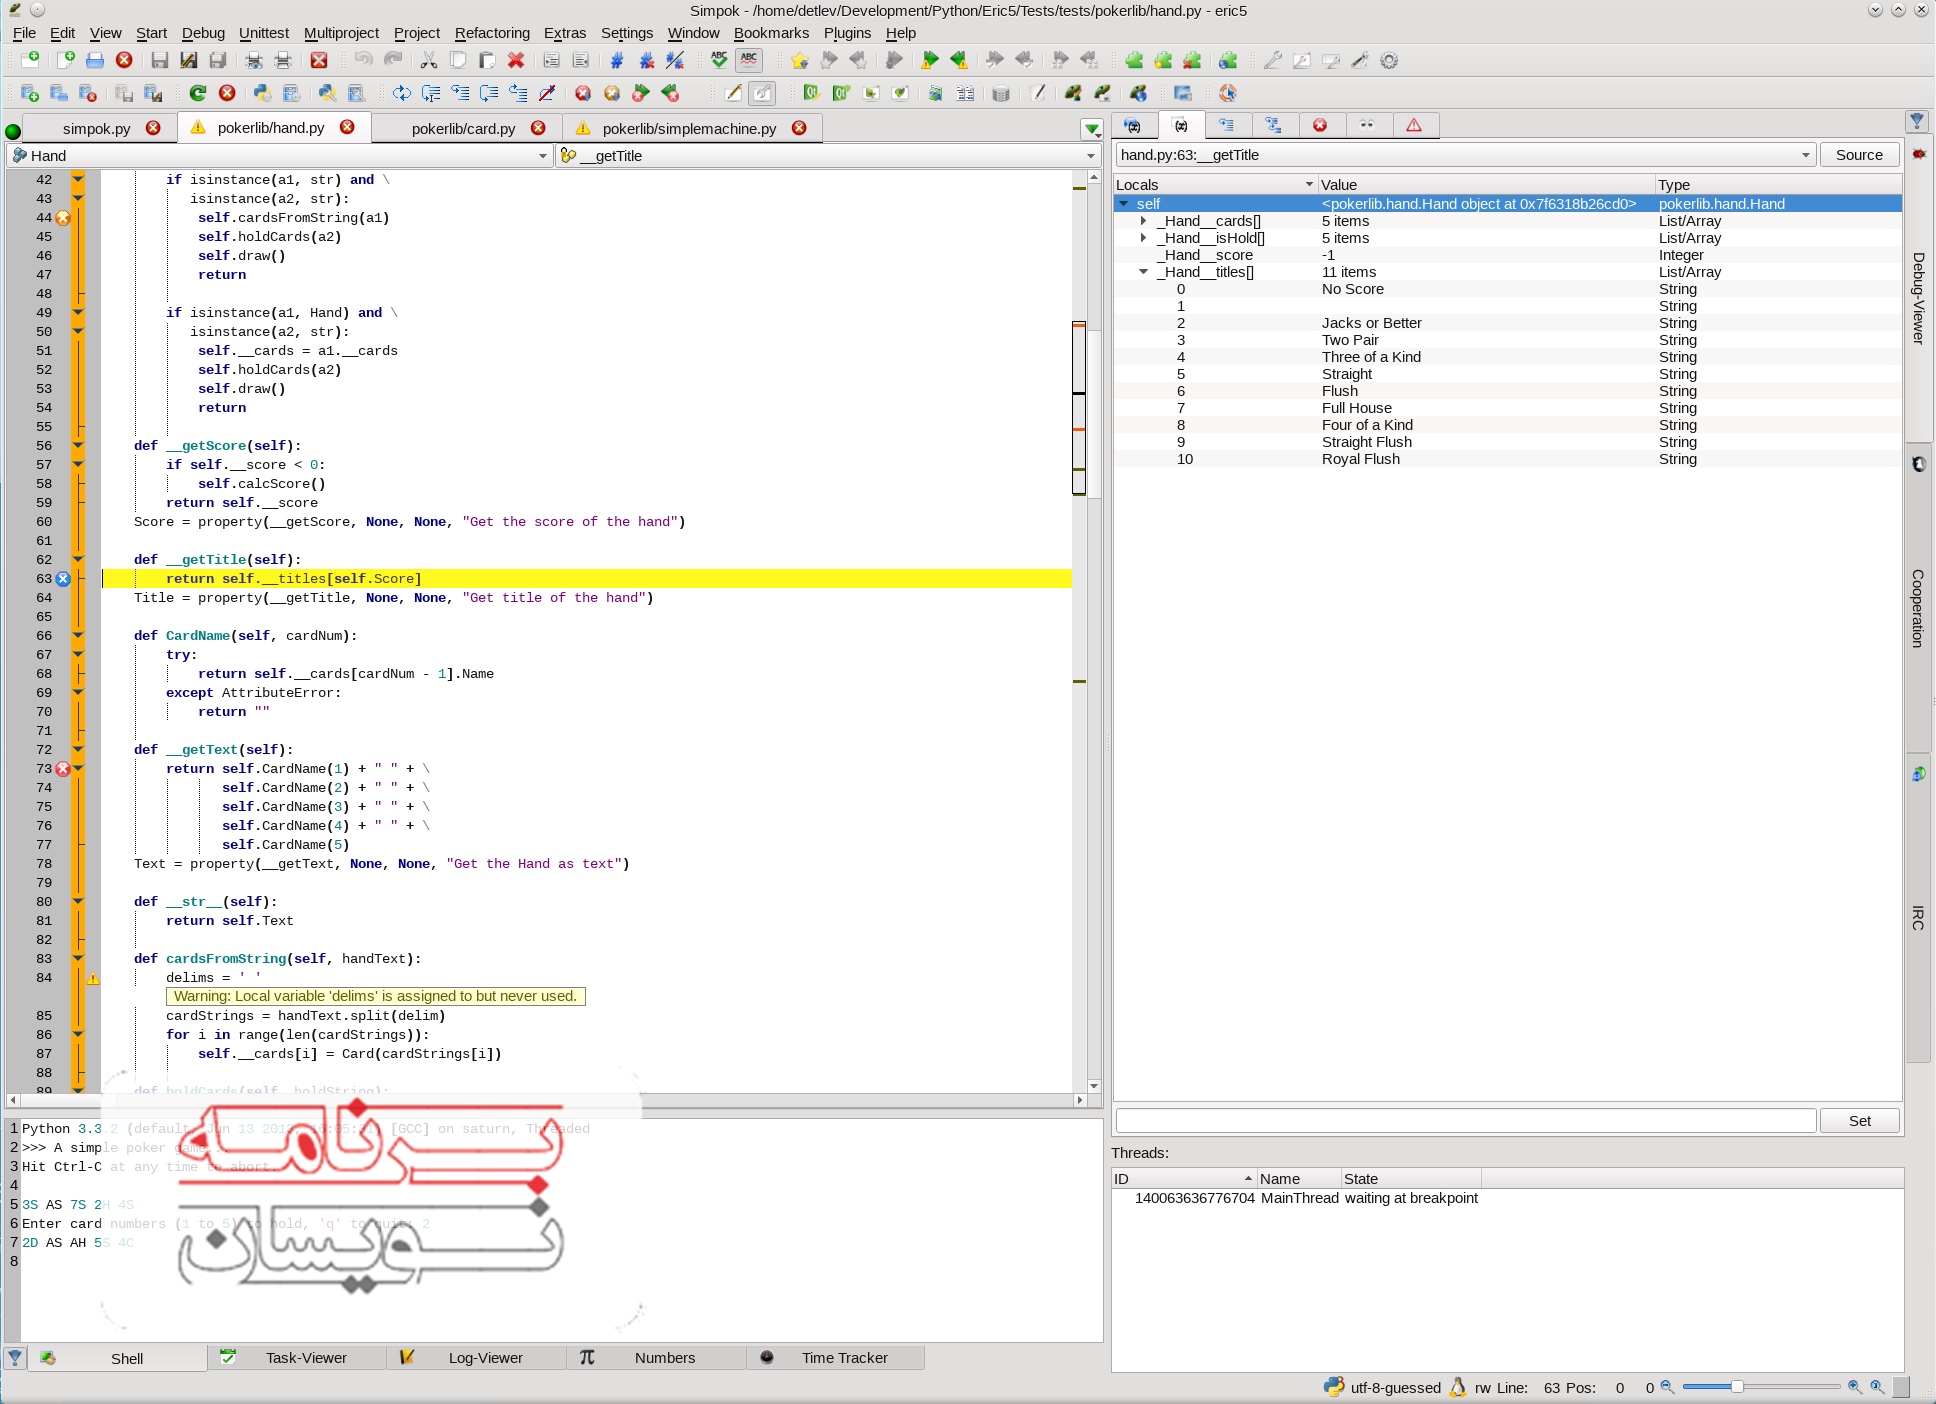Collapse the _Hand__titles[] list
The image size is (1936, 1404).
1143,272
